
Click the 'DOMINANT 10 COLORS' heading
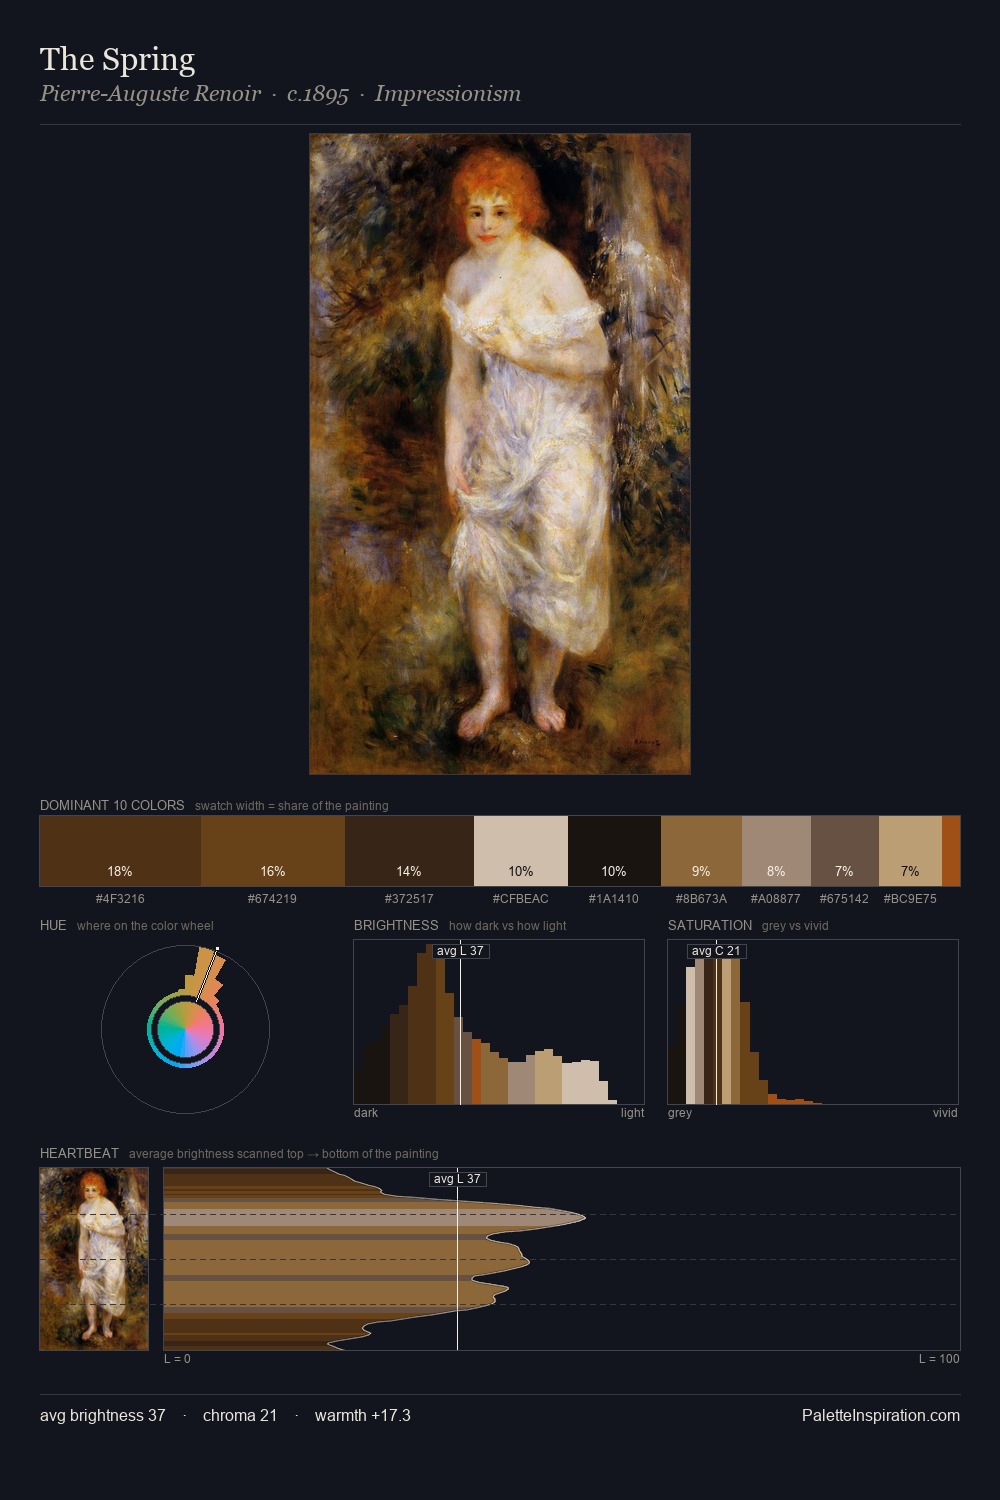click(112, 805)
